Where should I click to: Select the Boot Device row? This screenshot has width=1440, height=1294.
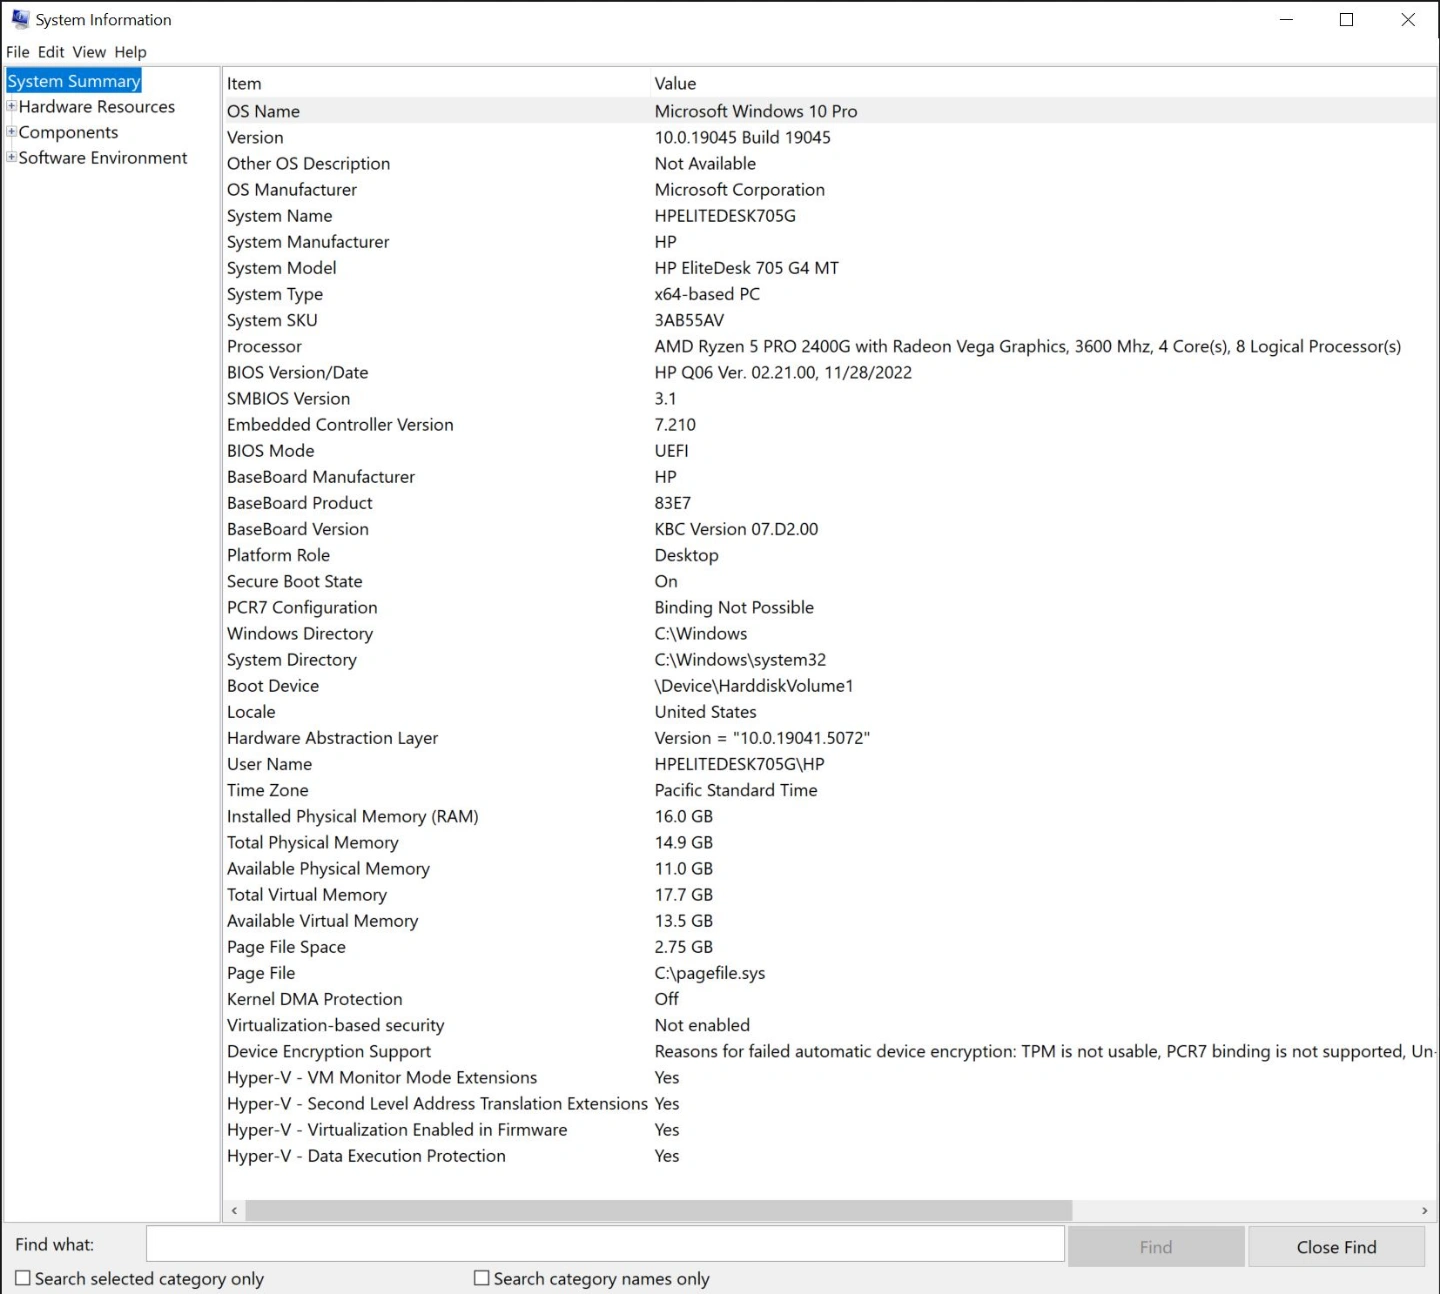pyautogui.click(x=830, y=685)
